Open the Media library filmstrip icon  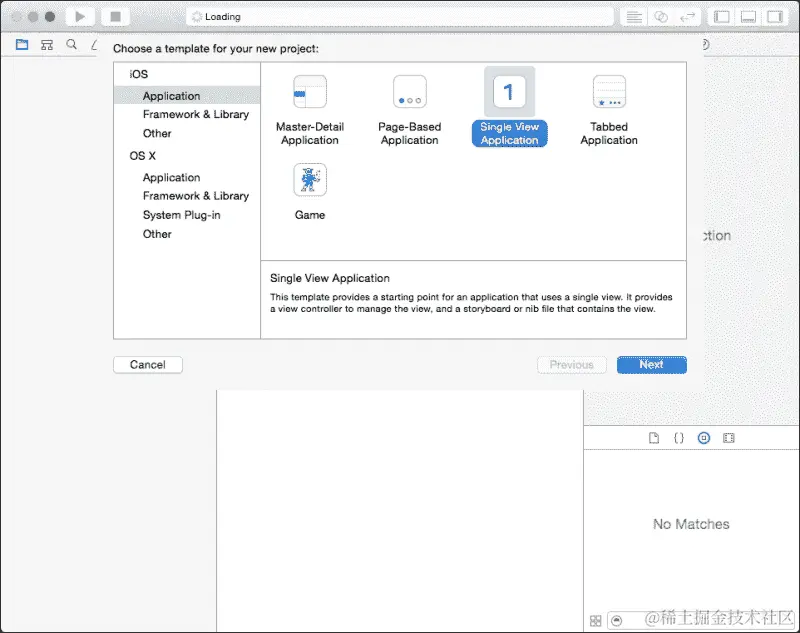pos(729,438)
